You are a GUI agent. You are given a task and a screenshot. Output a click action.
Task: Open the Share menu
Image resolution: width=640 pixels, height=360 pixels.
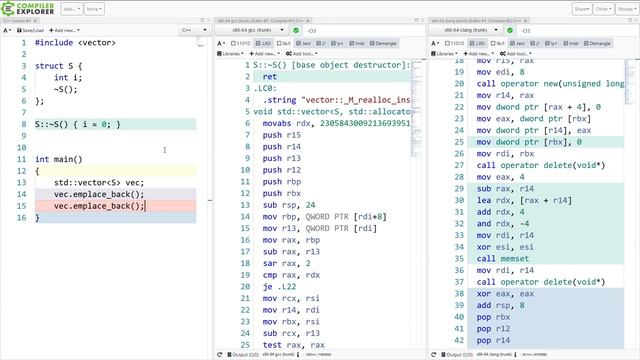tap(582, 9)
